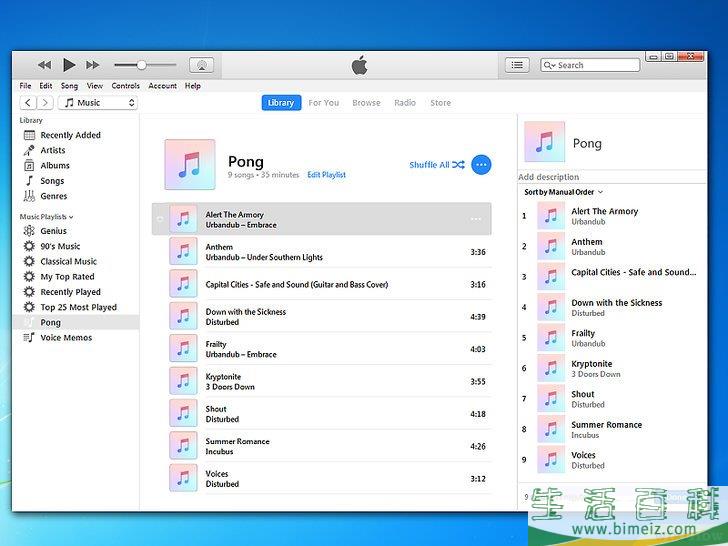Click the Play button
The height and width of the screenshot is (546, 728).
point(69,65)
